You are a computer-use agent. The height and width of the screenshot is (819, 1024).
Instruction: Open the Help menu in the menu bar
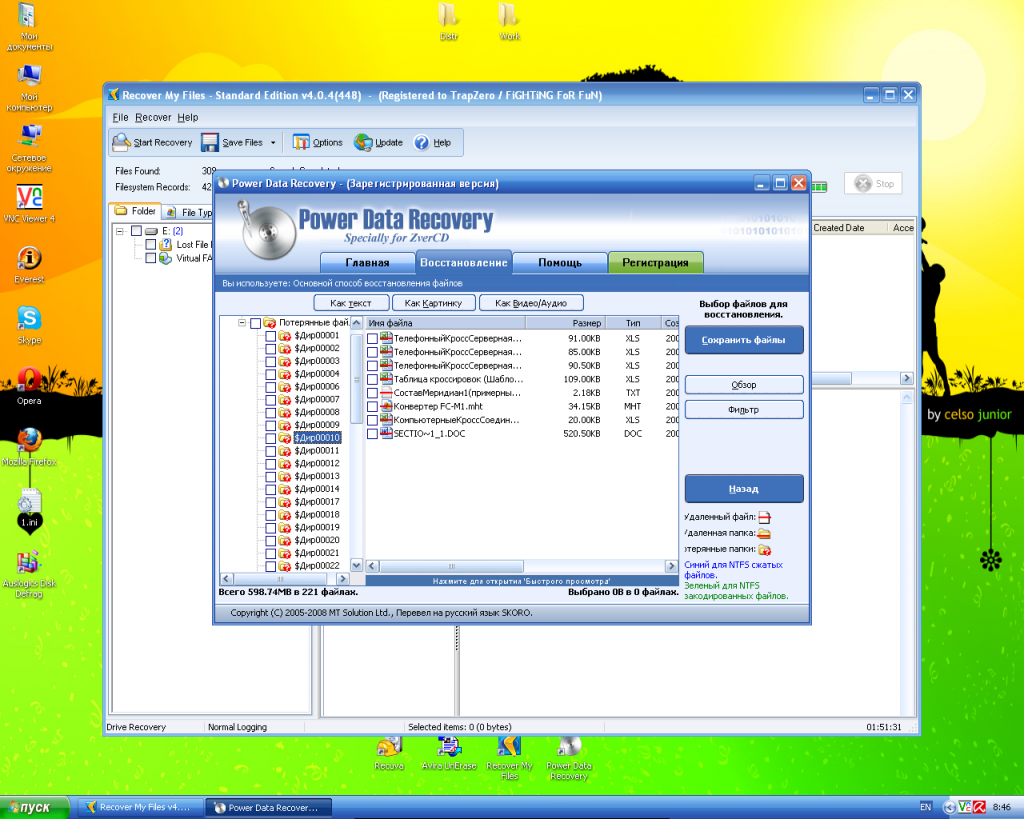click(187, 118)
